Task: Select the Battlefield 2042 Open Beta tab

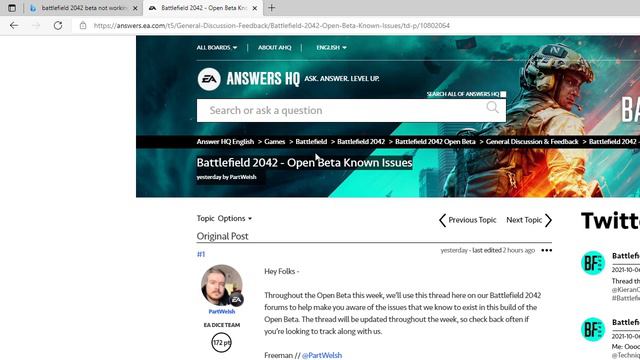Action: (204, 8)
